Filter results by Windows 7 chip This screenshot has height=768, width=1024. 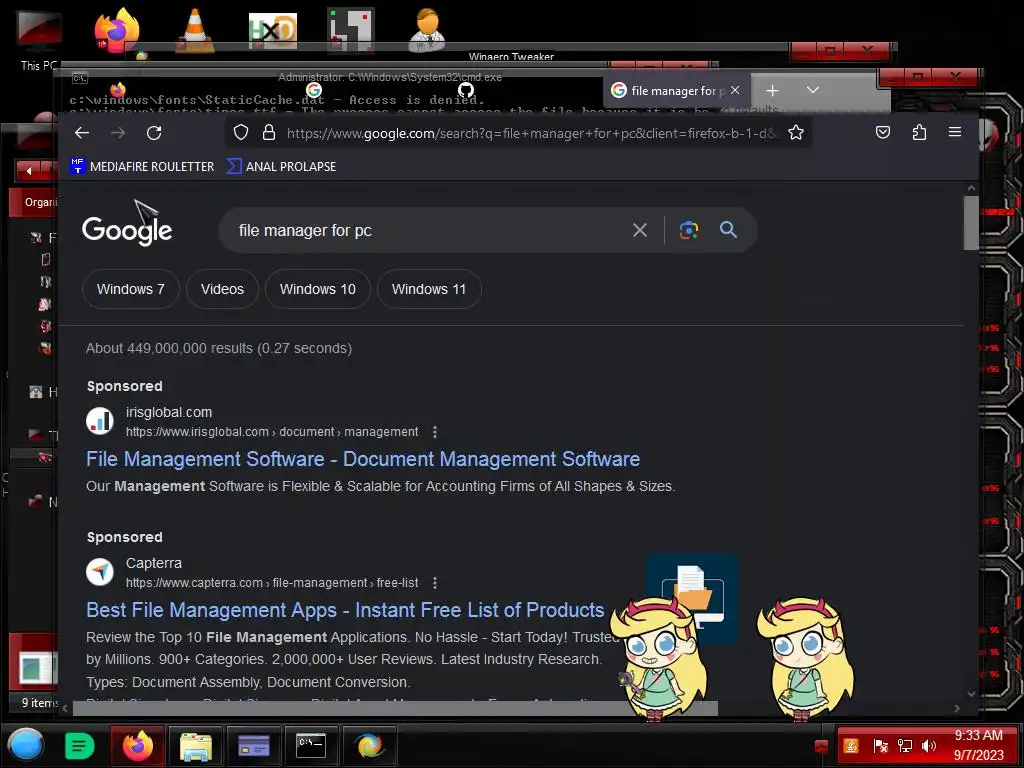pyautogui.click(x=131, y=289)
